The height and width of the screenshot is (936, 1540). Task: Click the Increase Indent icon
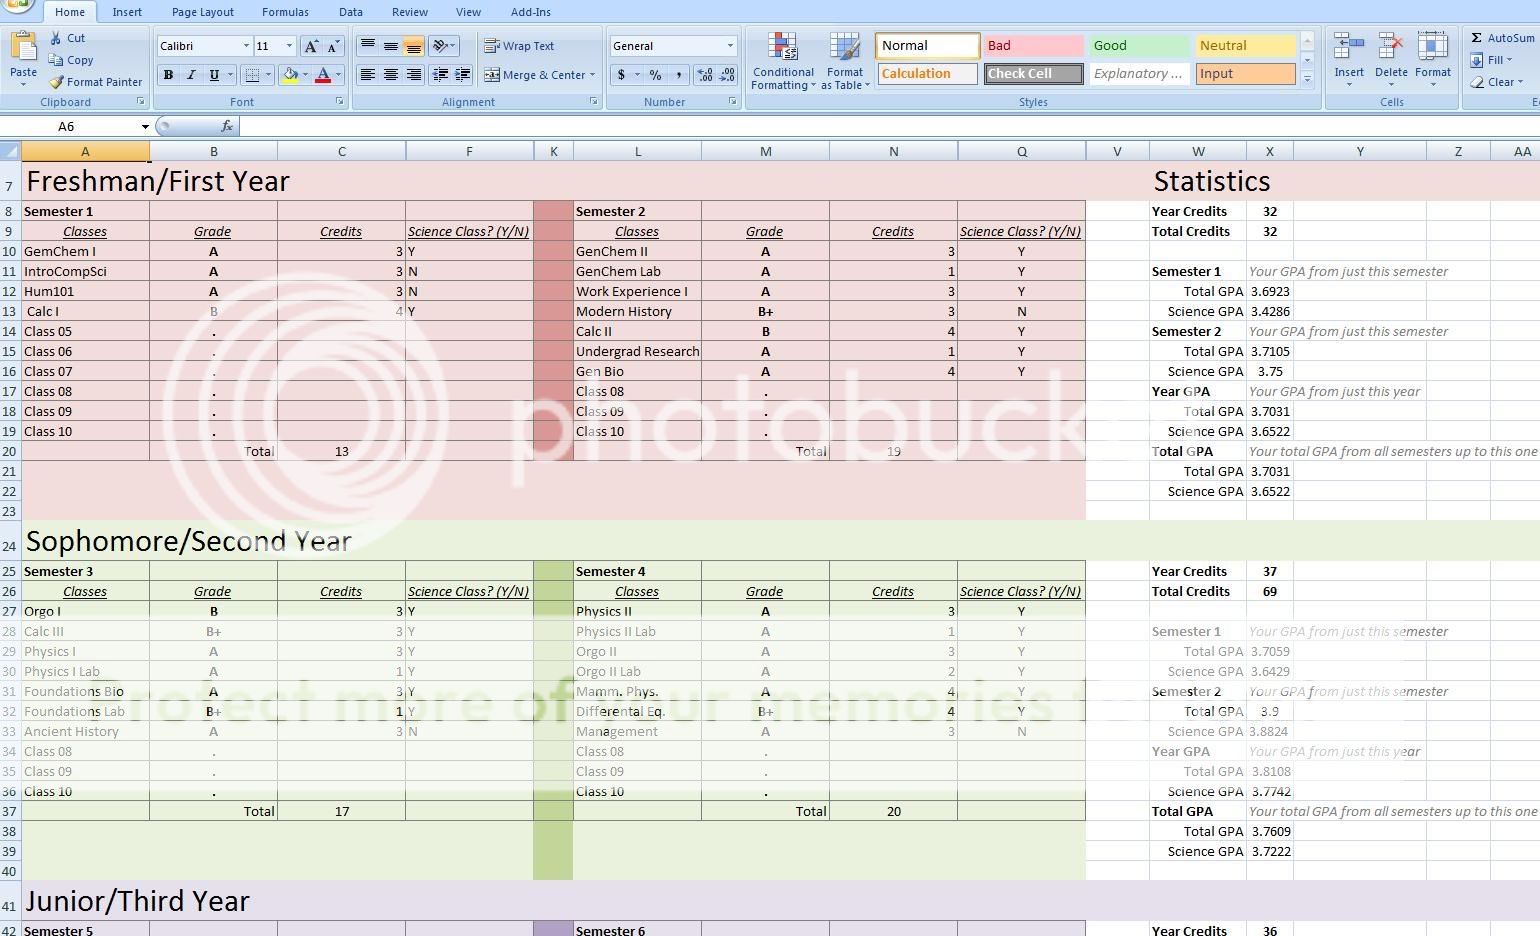(x=463, y=75)
